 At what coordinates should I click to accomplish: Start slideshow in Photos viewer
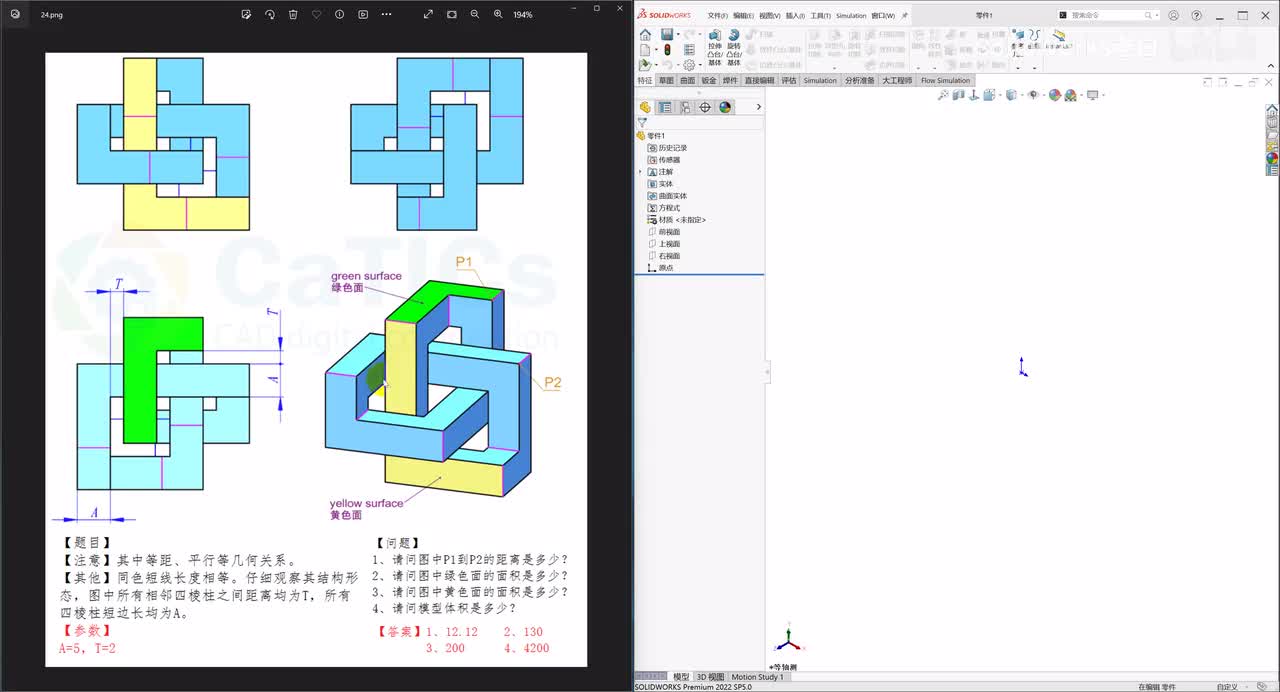click(x=363, y=14)
